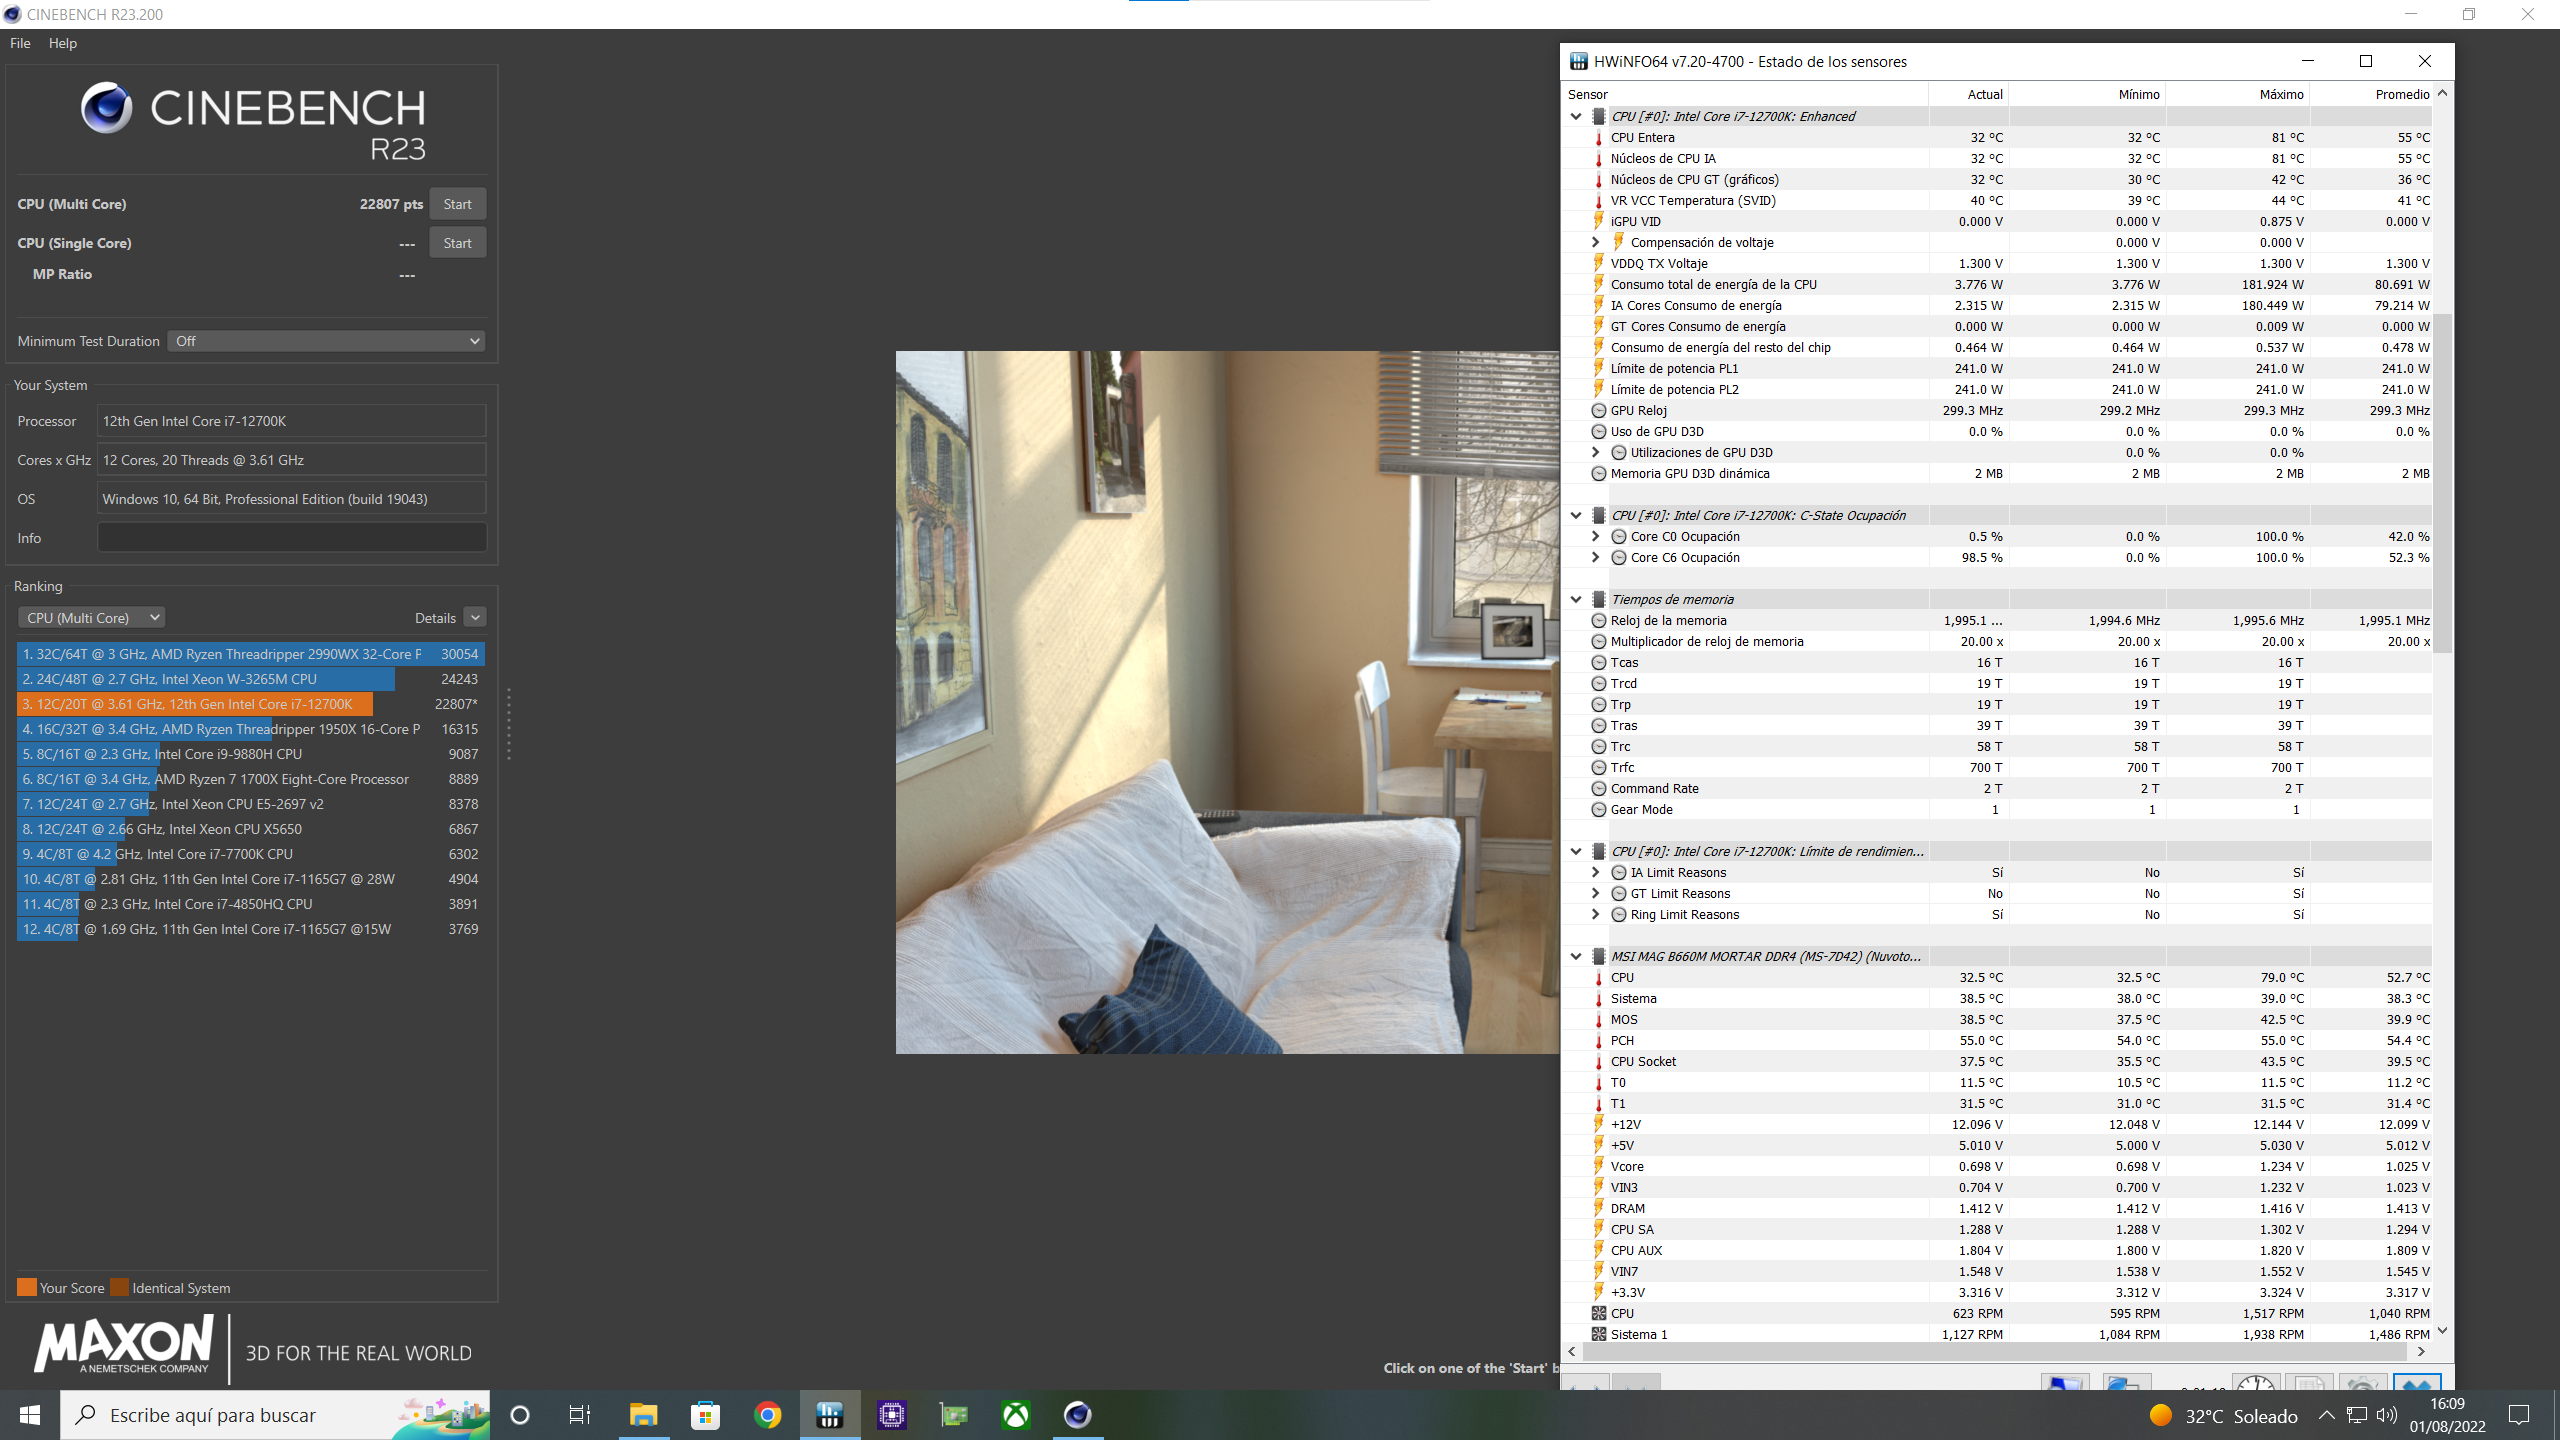
Task: Open Task View on the taskbar
Action: (581, 1415)
